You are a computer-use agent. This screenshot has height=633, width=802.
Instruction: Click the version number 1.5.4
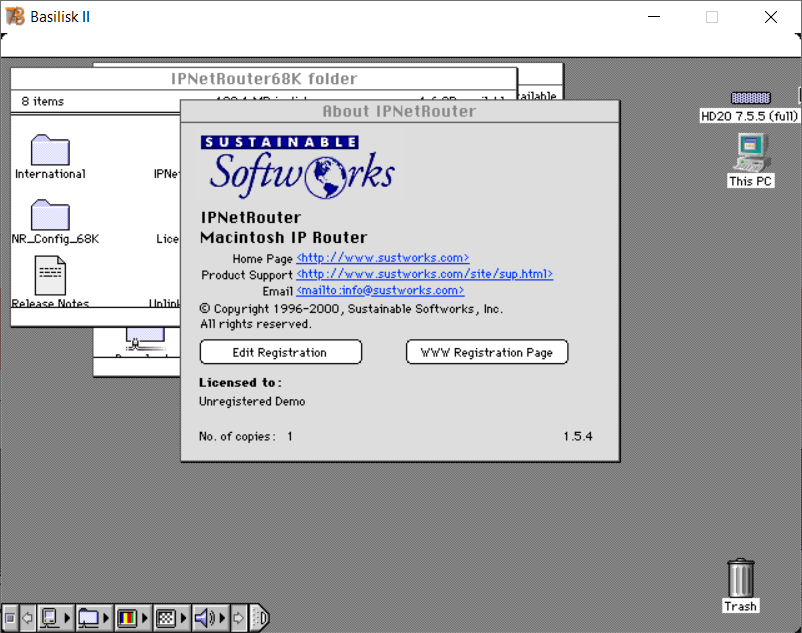click(x=578, y=436)
